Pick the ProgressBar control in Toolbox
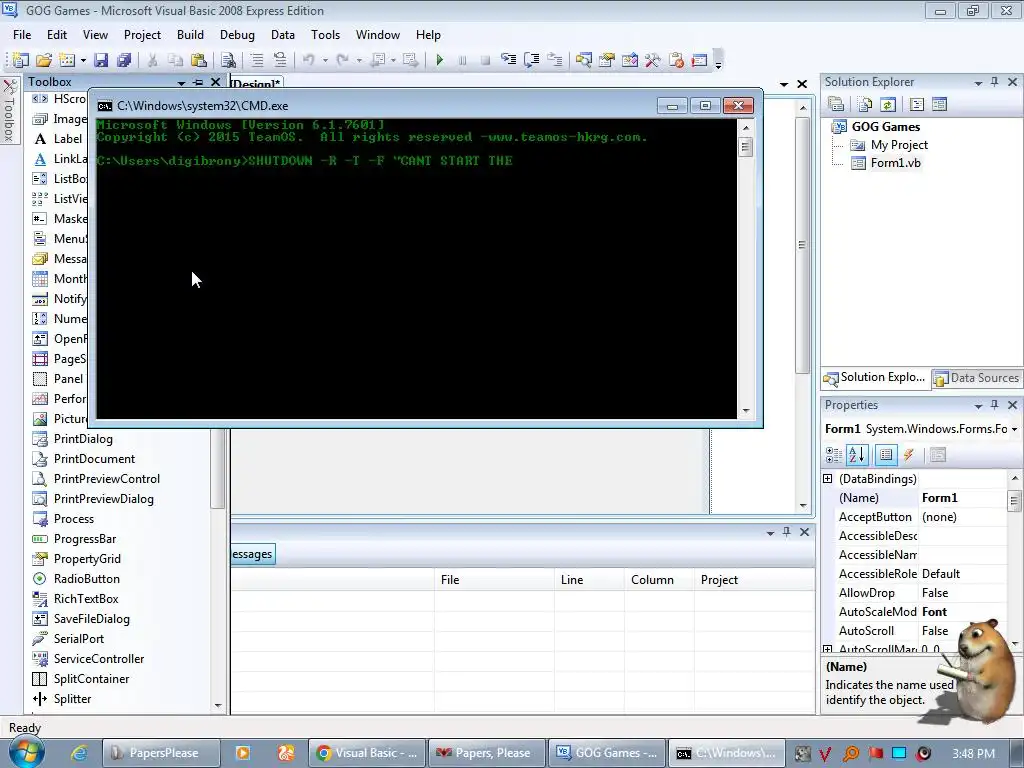 point(85,539)
